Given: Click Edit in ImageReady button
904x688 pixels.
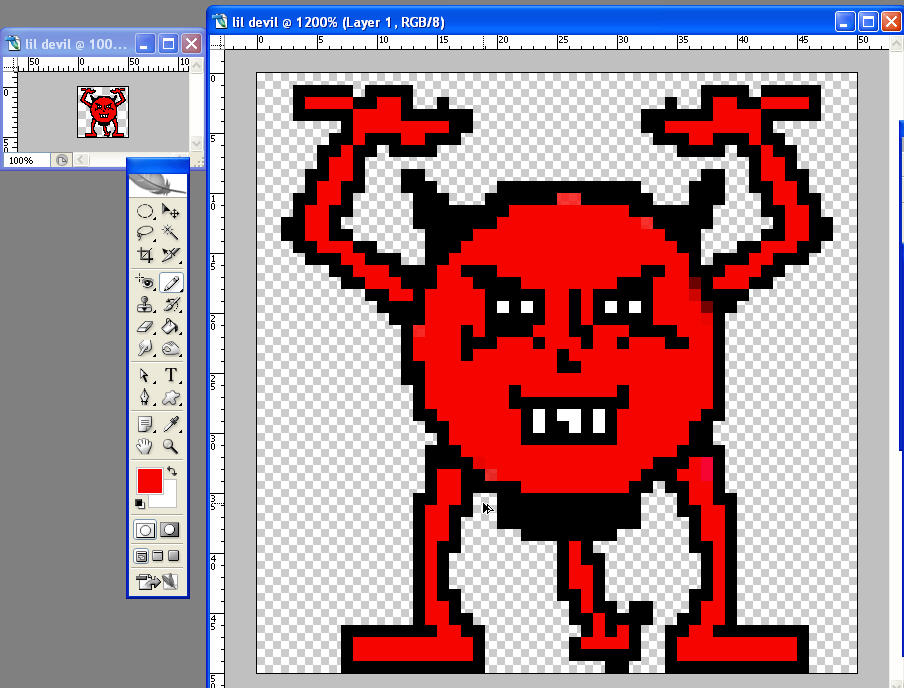Looking at the screenshot, I should (157, 582).
